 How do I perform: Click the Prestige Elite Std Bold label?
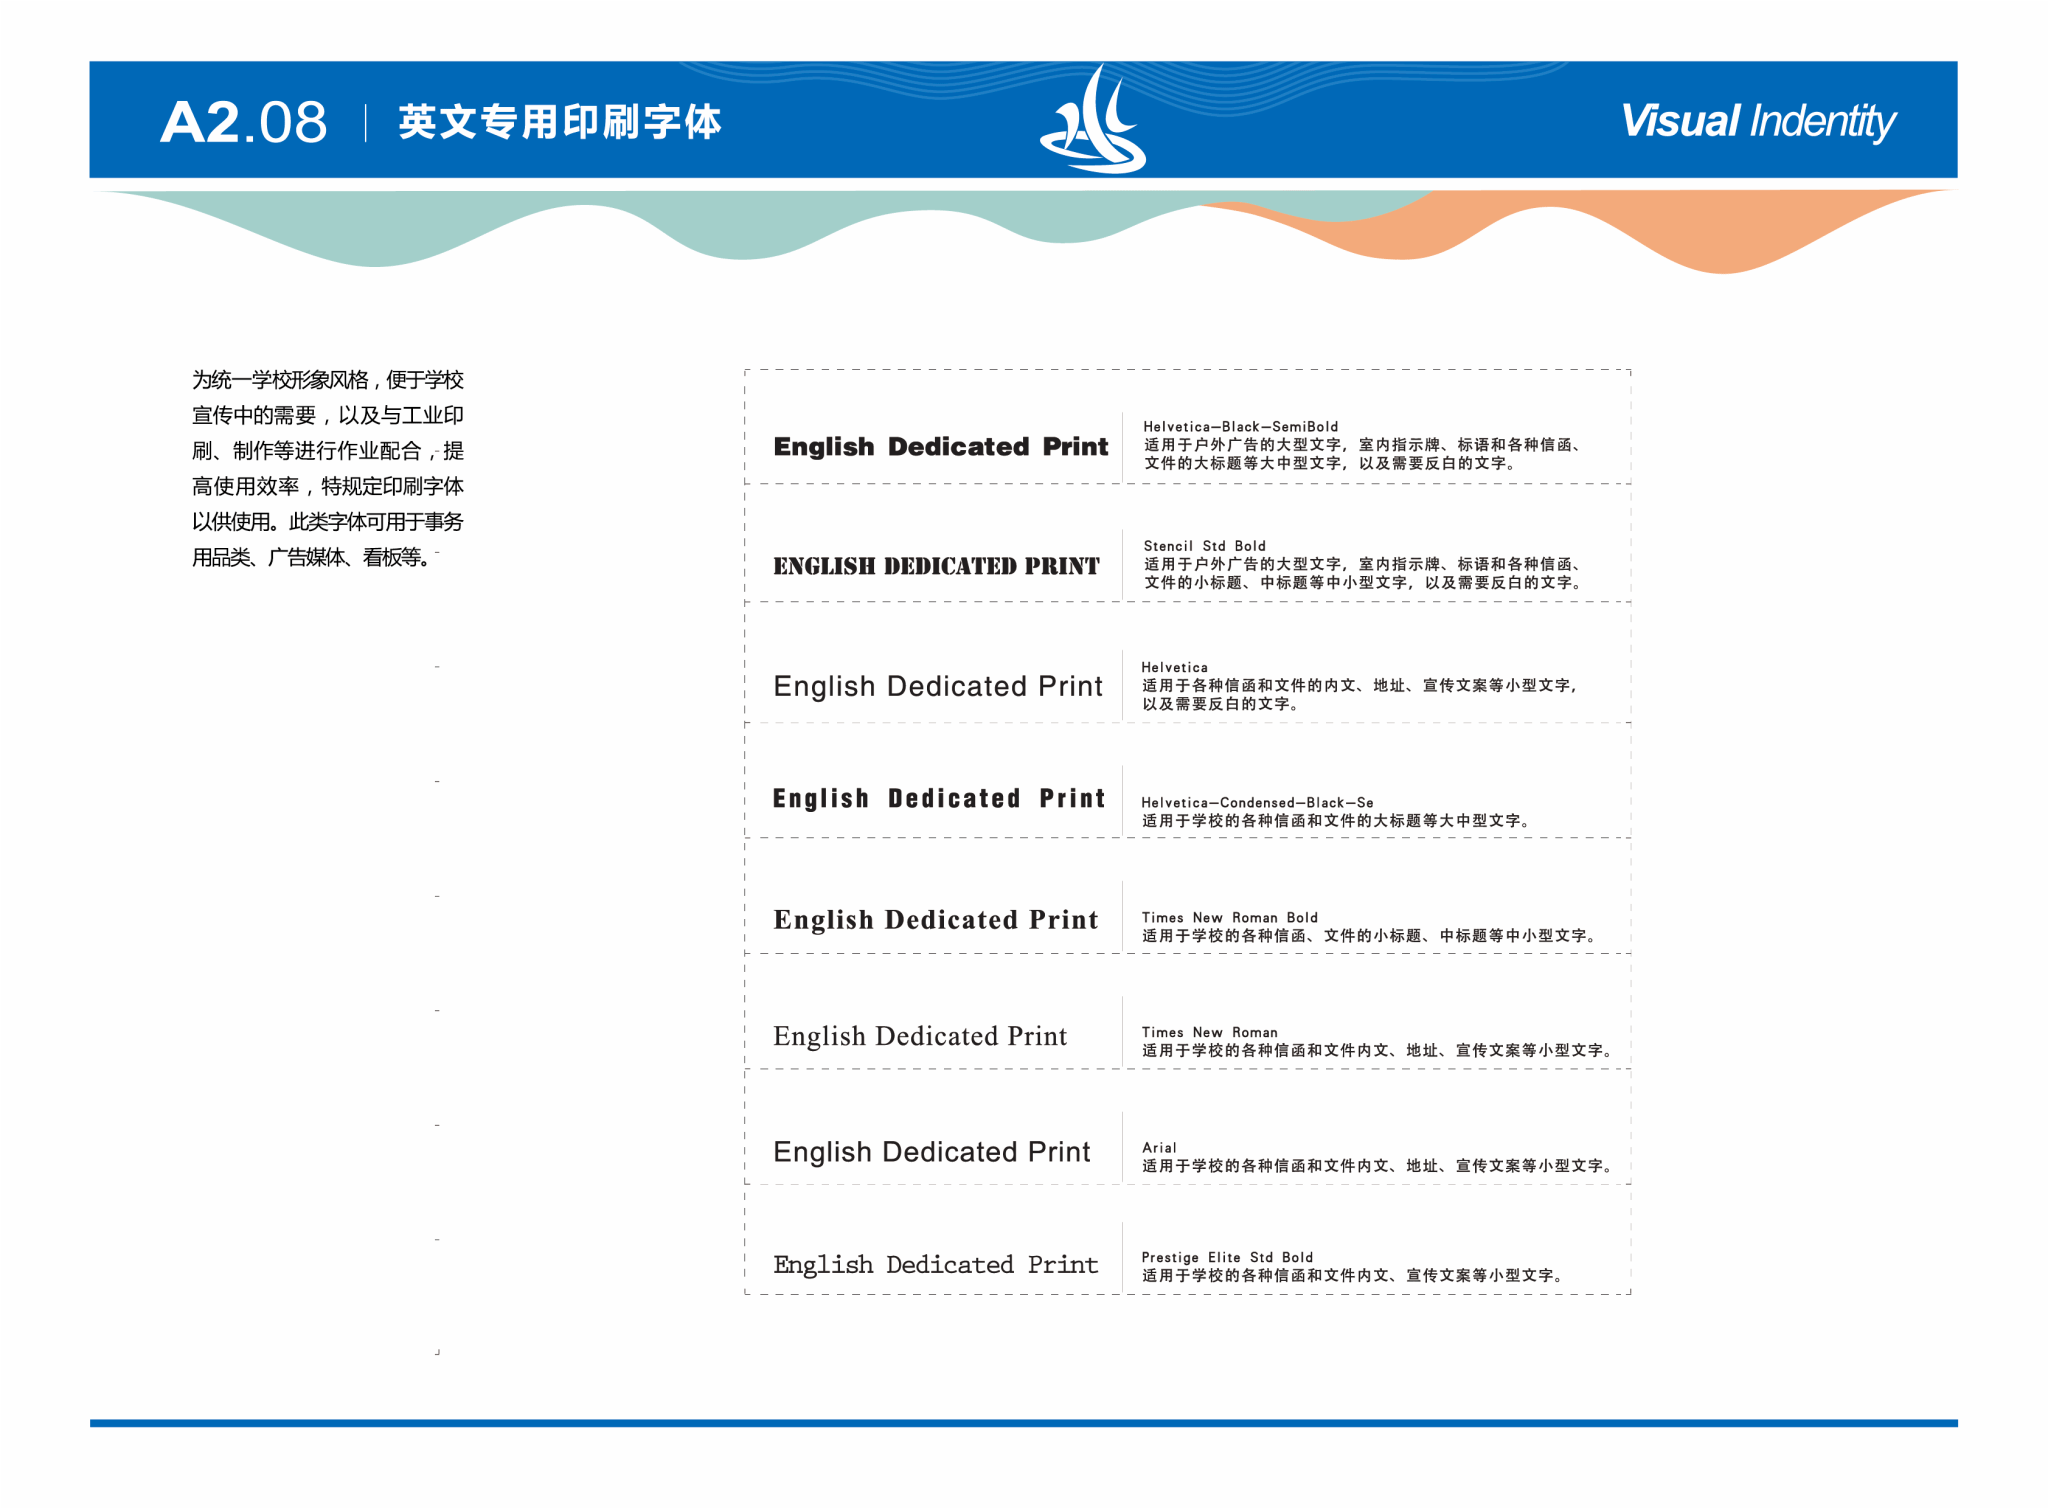tap(1227, 1257)
